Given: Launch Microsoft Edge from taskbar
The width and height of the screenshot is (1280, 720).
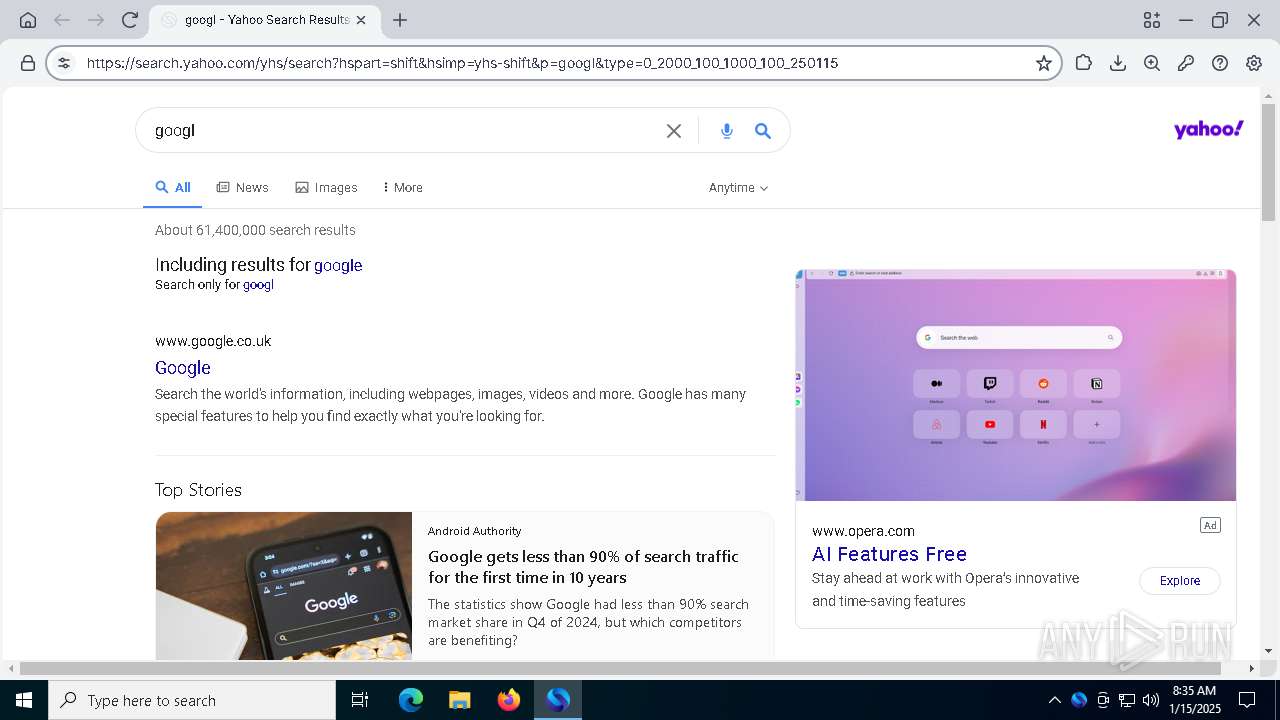Looking at the screenshot, I should click(411, 700).
